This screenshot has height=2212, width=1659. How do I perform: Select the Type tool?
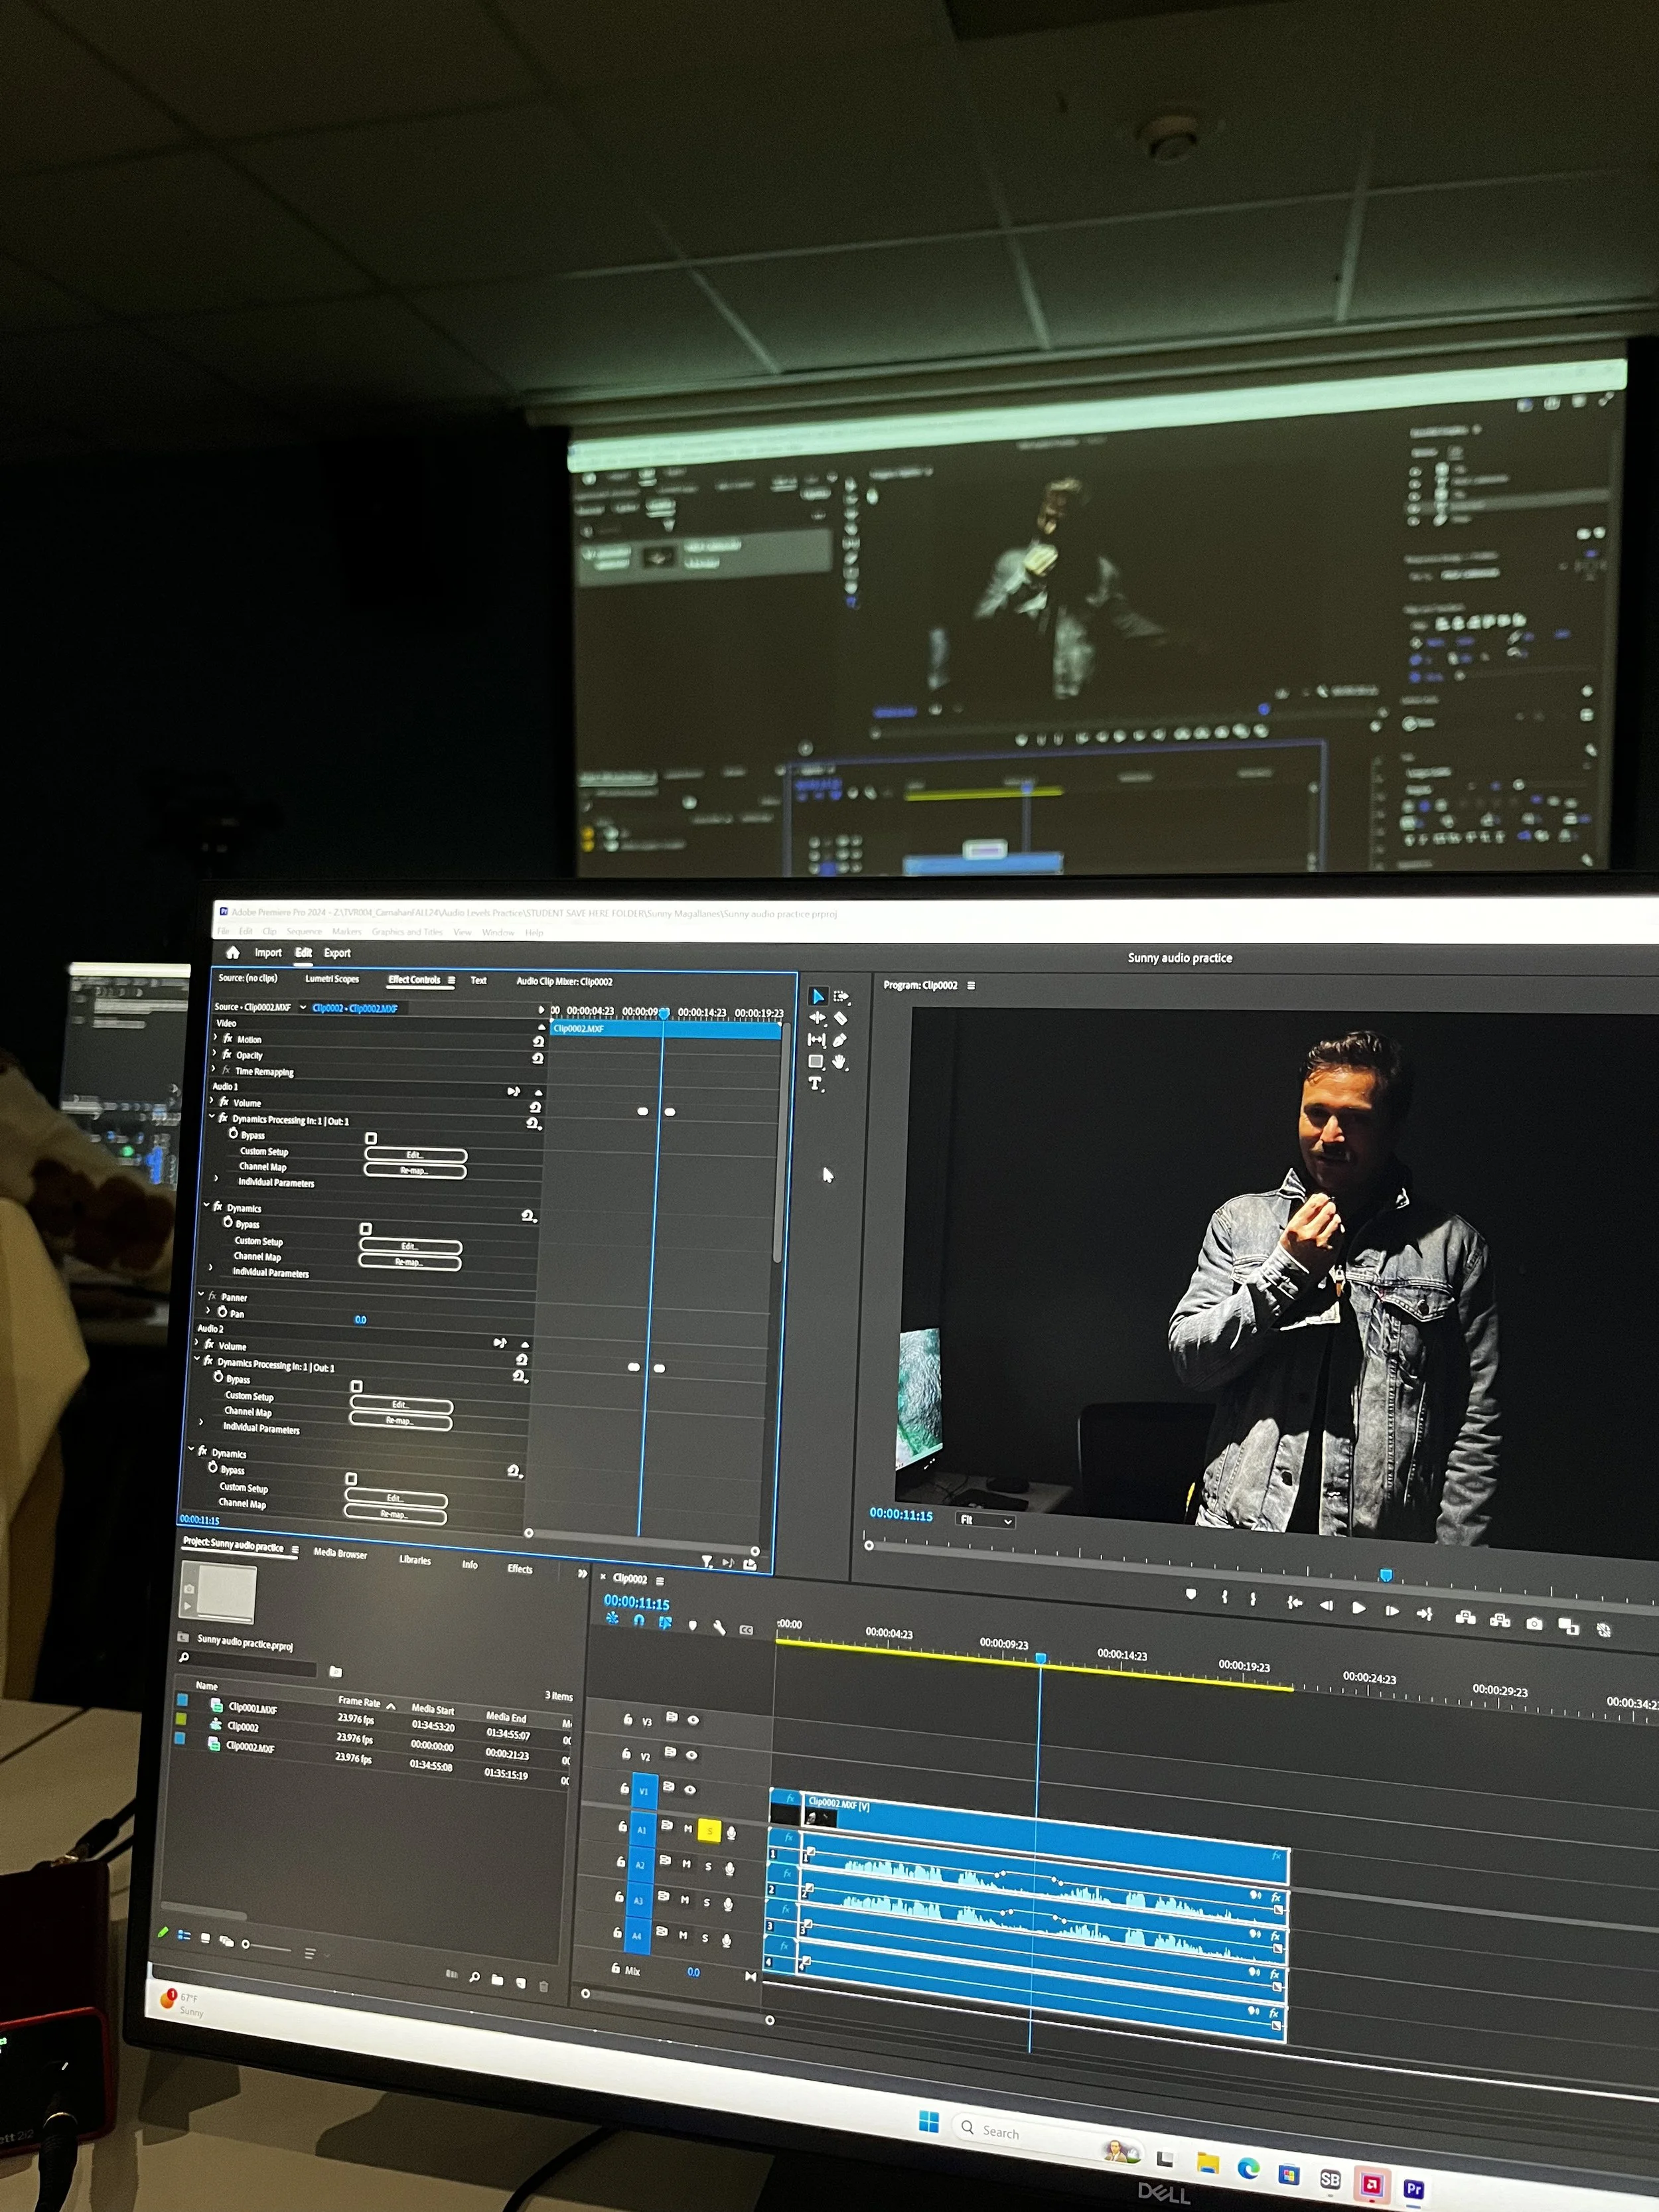pos(815,1083)
